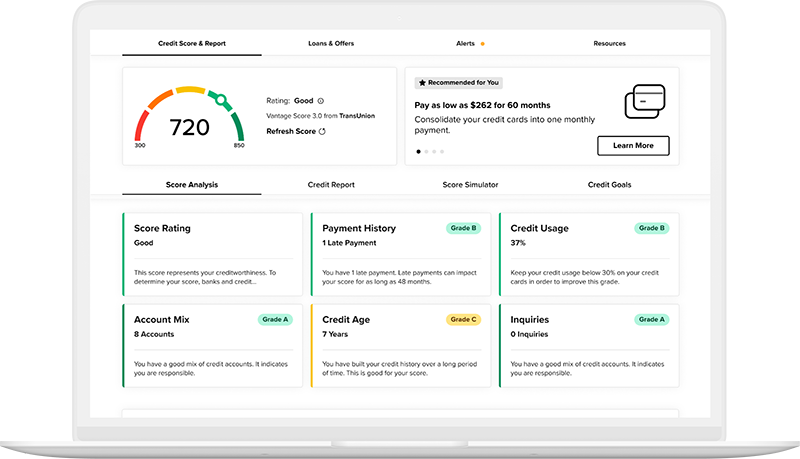
Task: Switch to the Score Simulator tab
Action: point(470,185)
